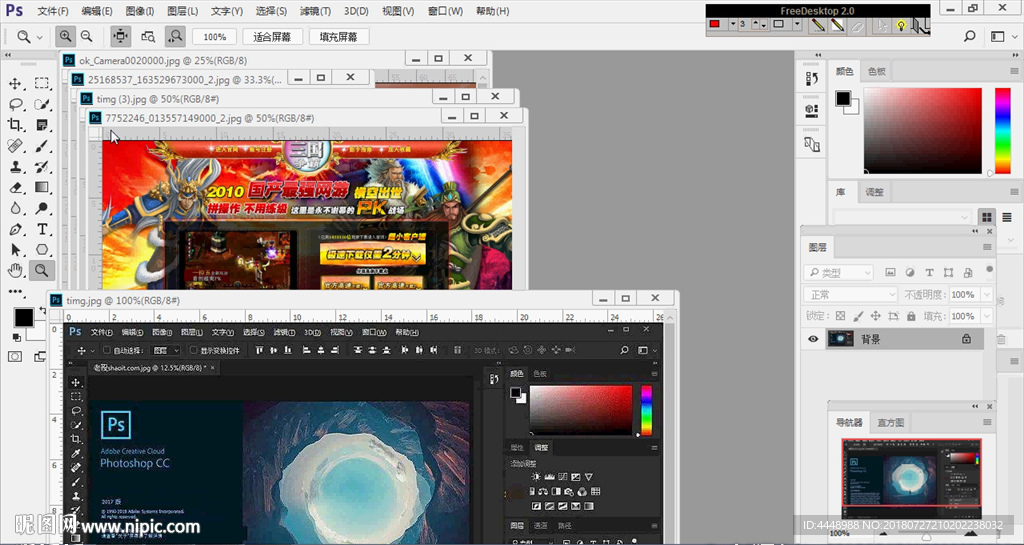Select the Move tool

[x=15, y=84]
